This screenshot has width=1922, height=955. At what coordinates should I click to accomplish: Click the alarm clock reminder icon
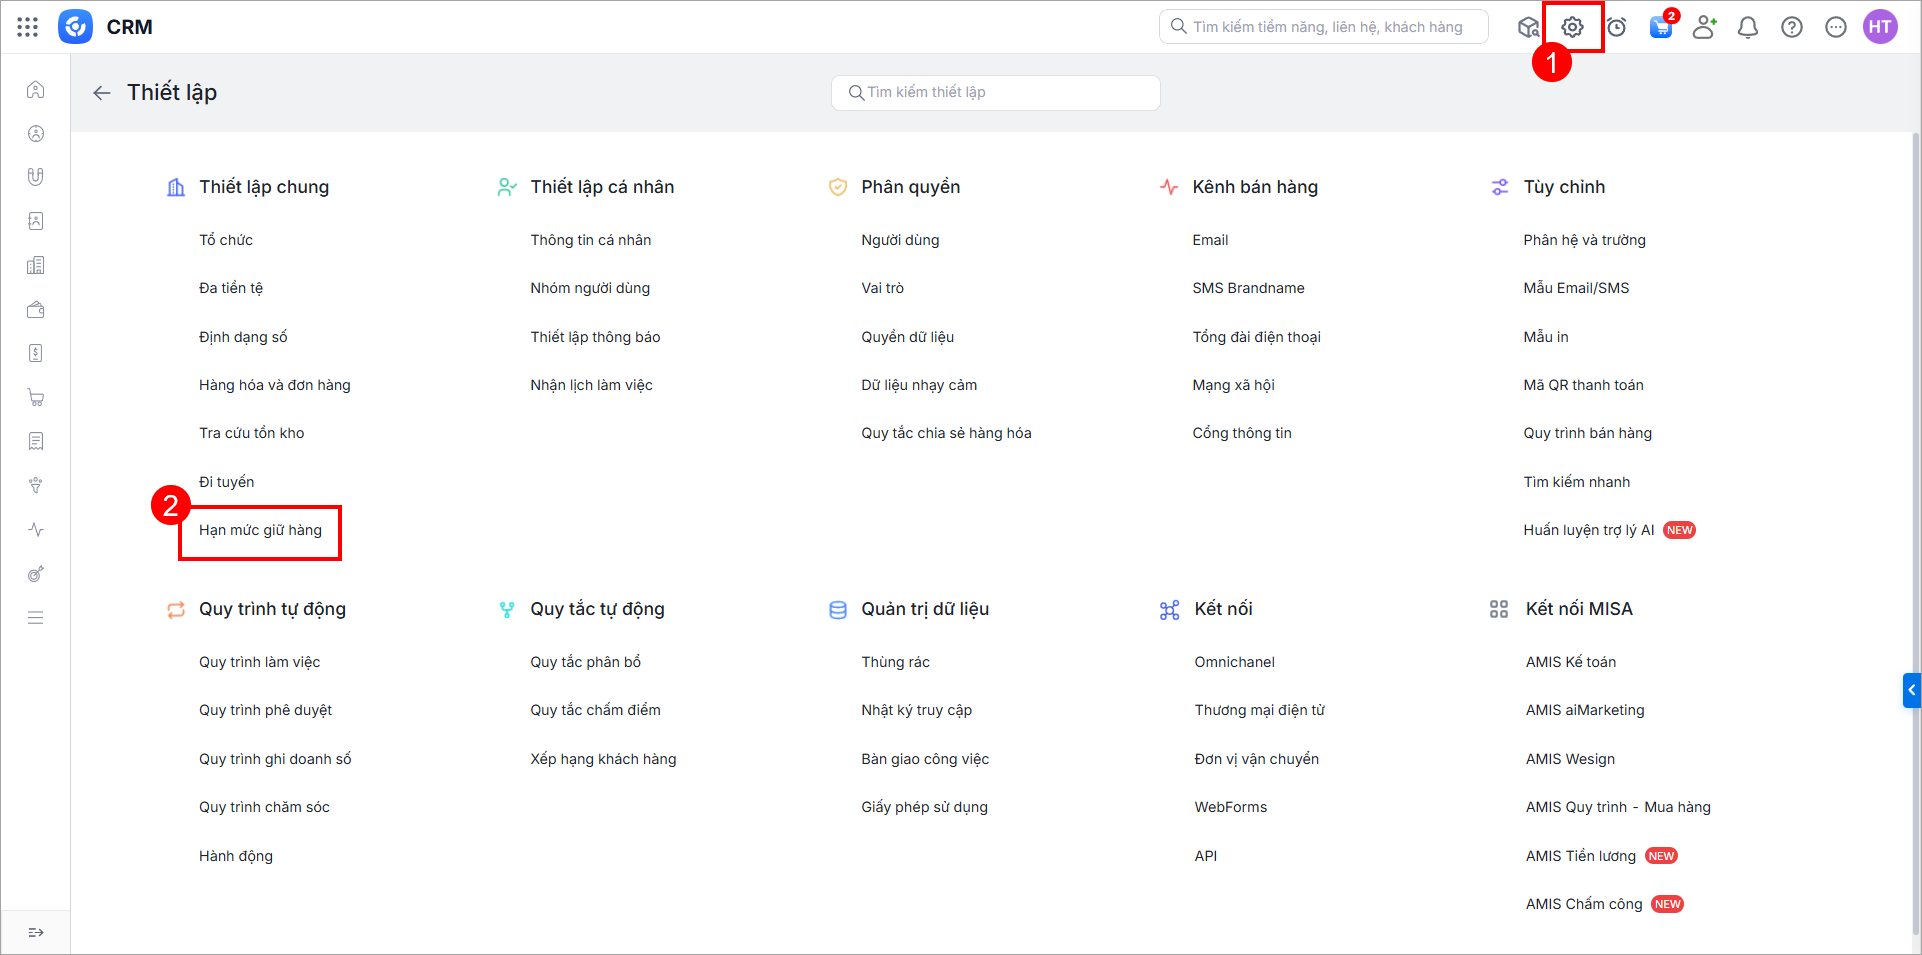[x=1617, y=27]
